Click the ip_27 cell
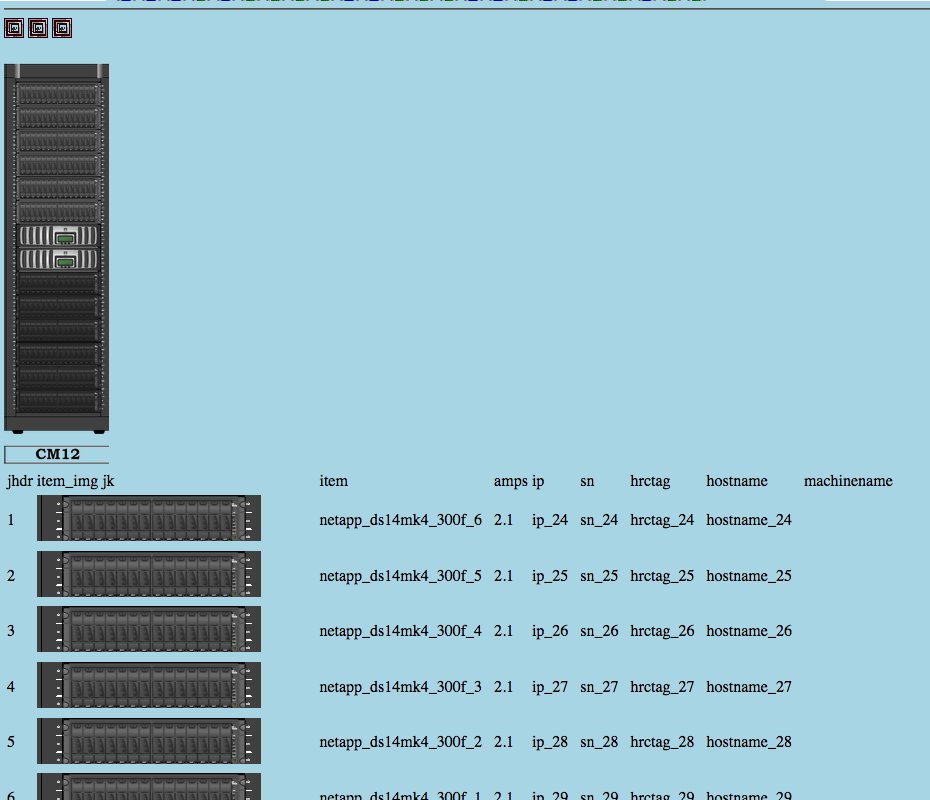 coord(550,687)
